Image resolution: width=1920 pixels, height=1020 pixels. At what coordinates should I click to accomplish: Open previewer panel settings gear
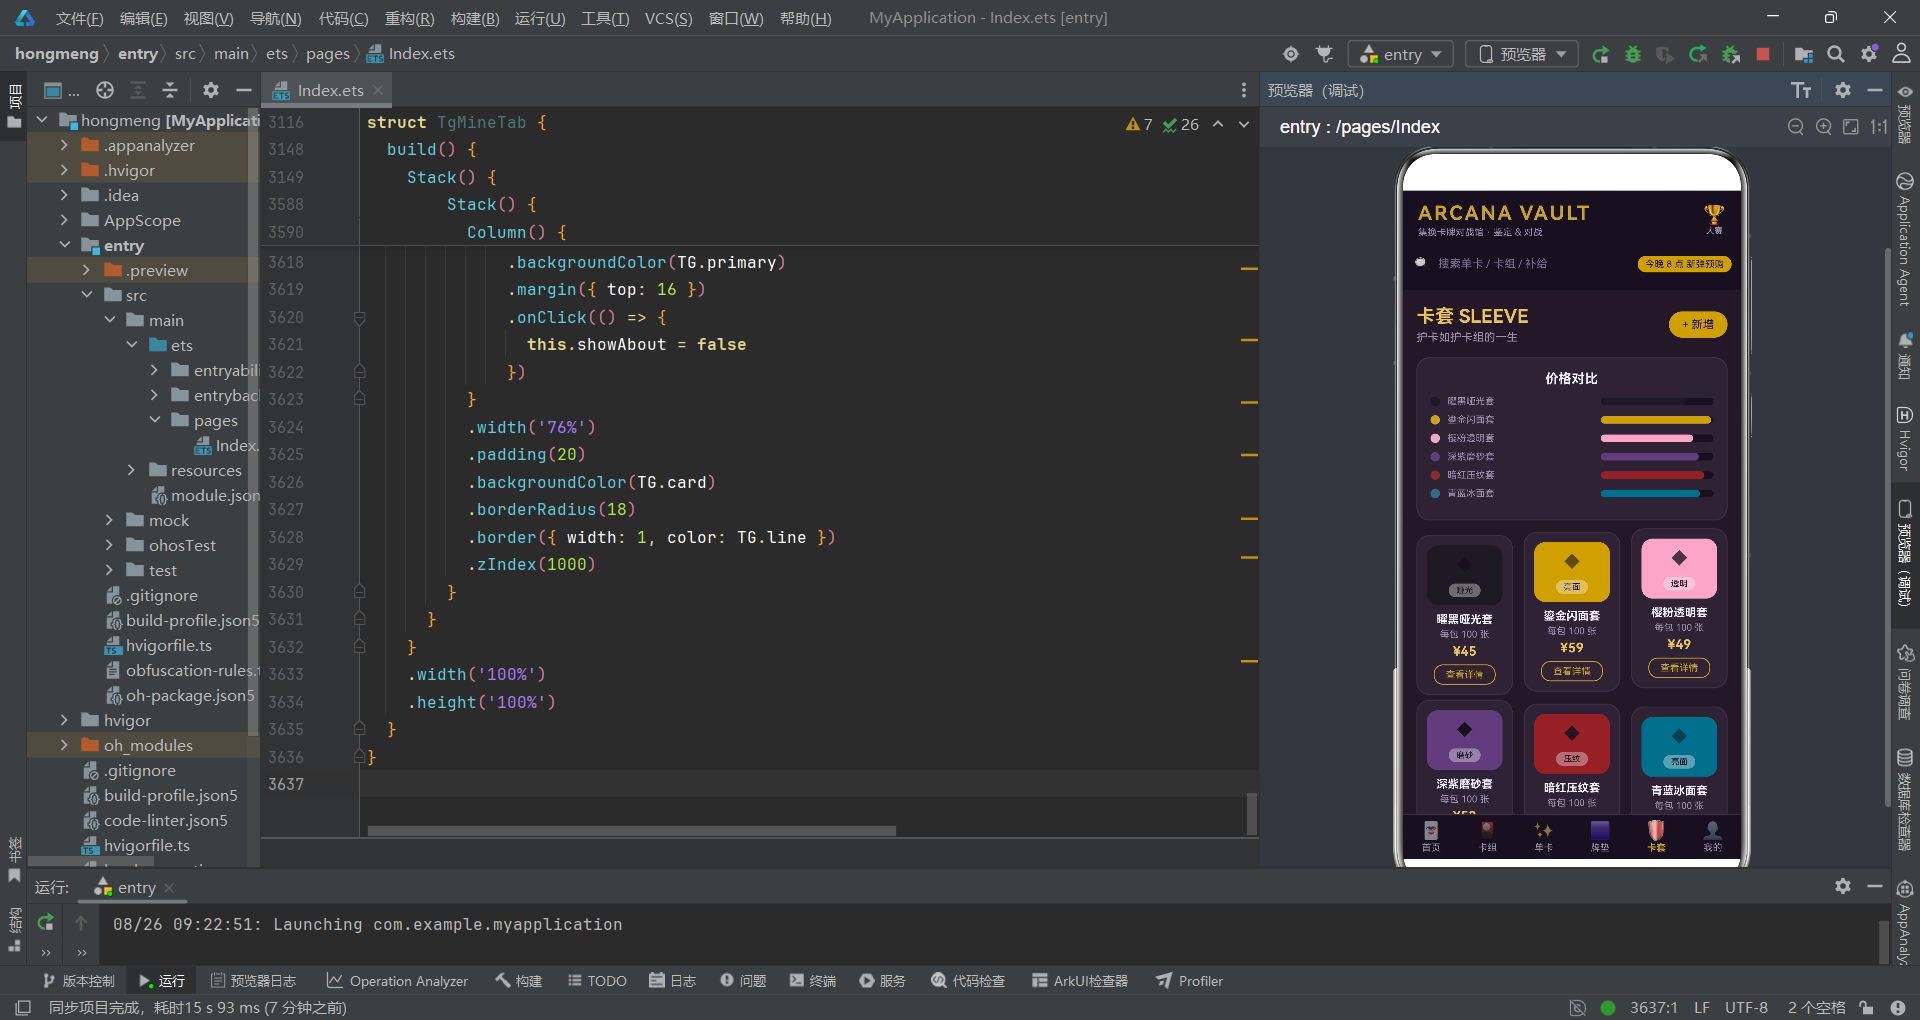click(x=1843, y=90)
